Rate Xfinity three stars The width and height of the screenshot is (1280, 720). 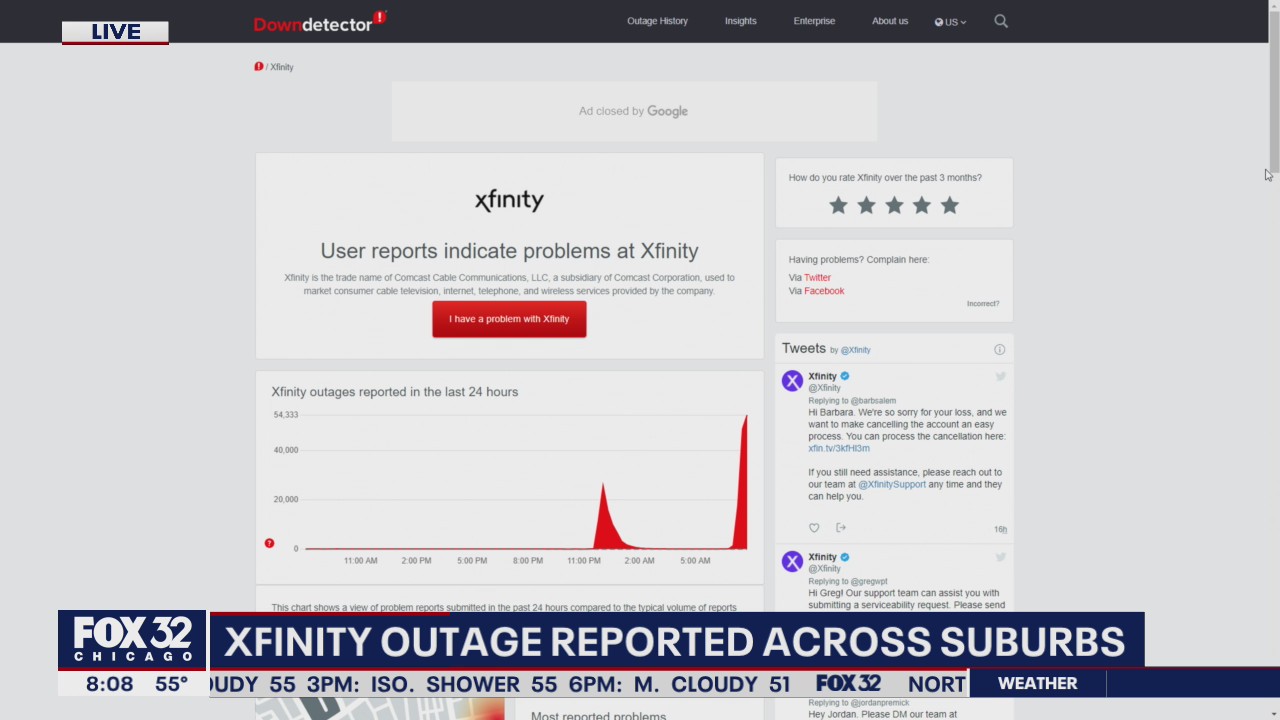click(x=894, y=205)
